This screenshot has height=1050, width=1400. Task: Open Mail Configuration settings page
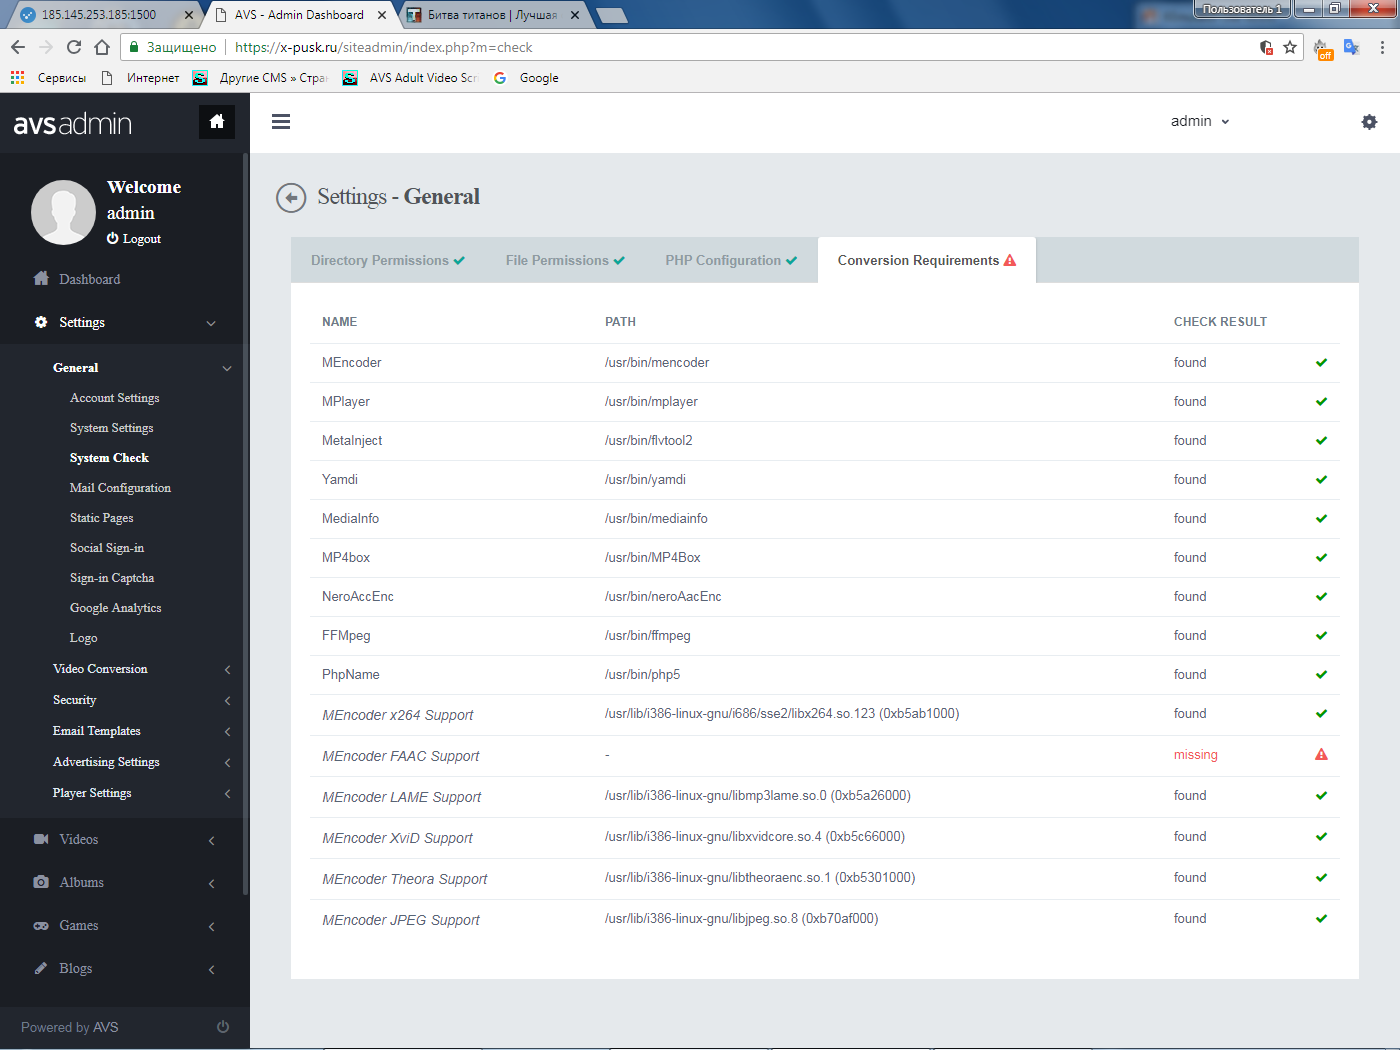pos(120,488)
